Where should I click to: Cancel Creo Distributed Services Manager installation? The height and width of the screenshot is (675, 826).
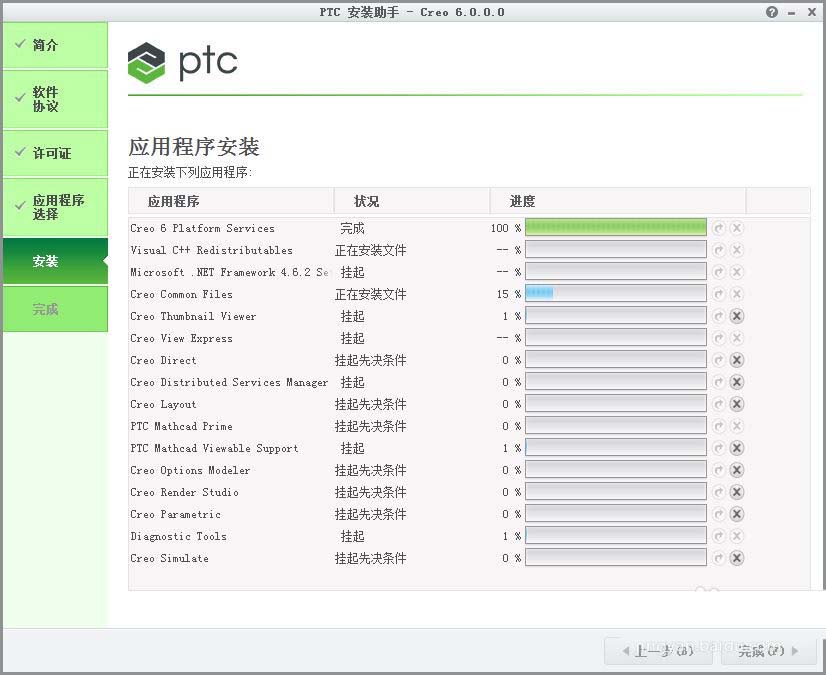(x=736, y=382)
